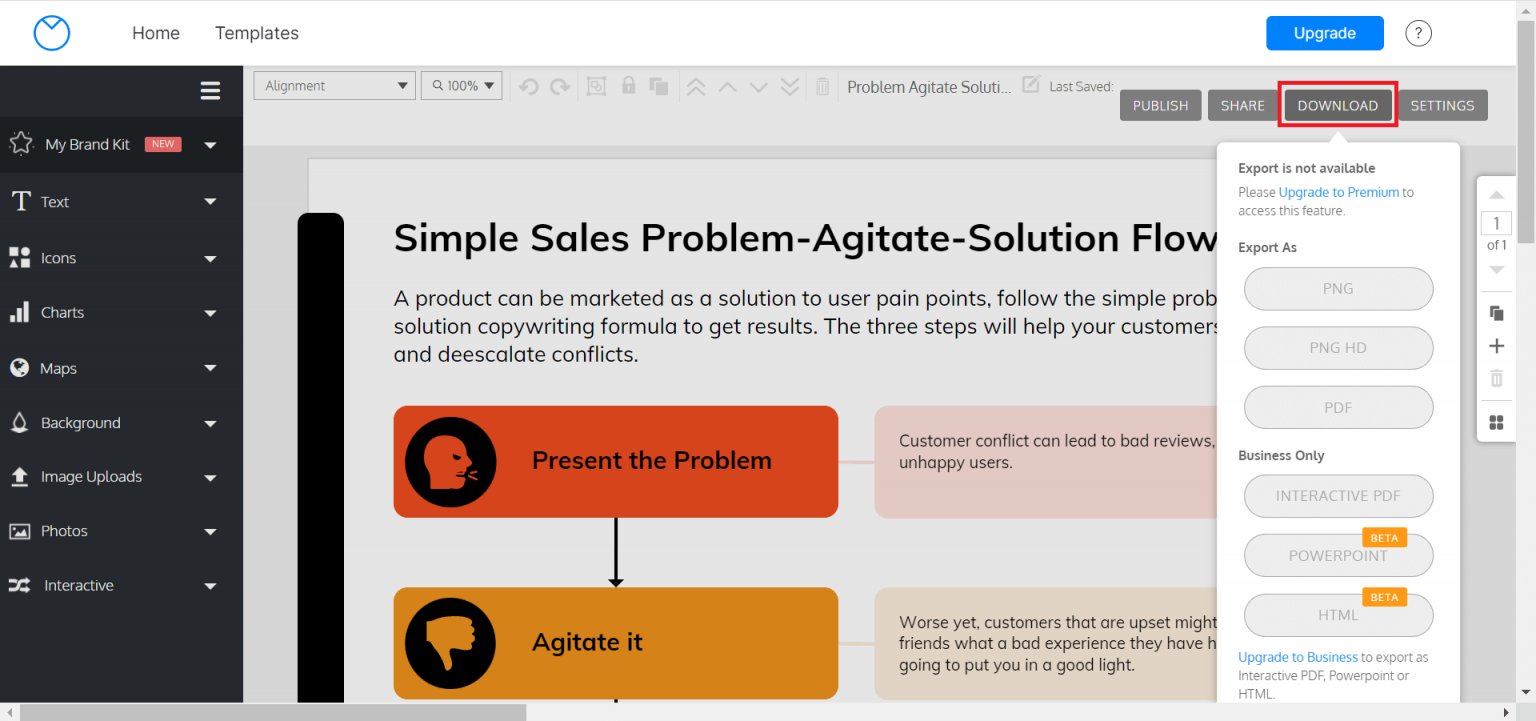Open the zoom level dropdown
This screenshot has width=1536, height=721.
(x=461, y=85)
